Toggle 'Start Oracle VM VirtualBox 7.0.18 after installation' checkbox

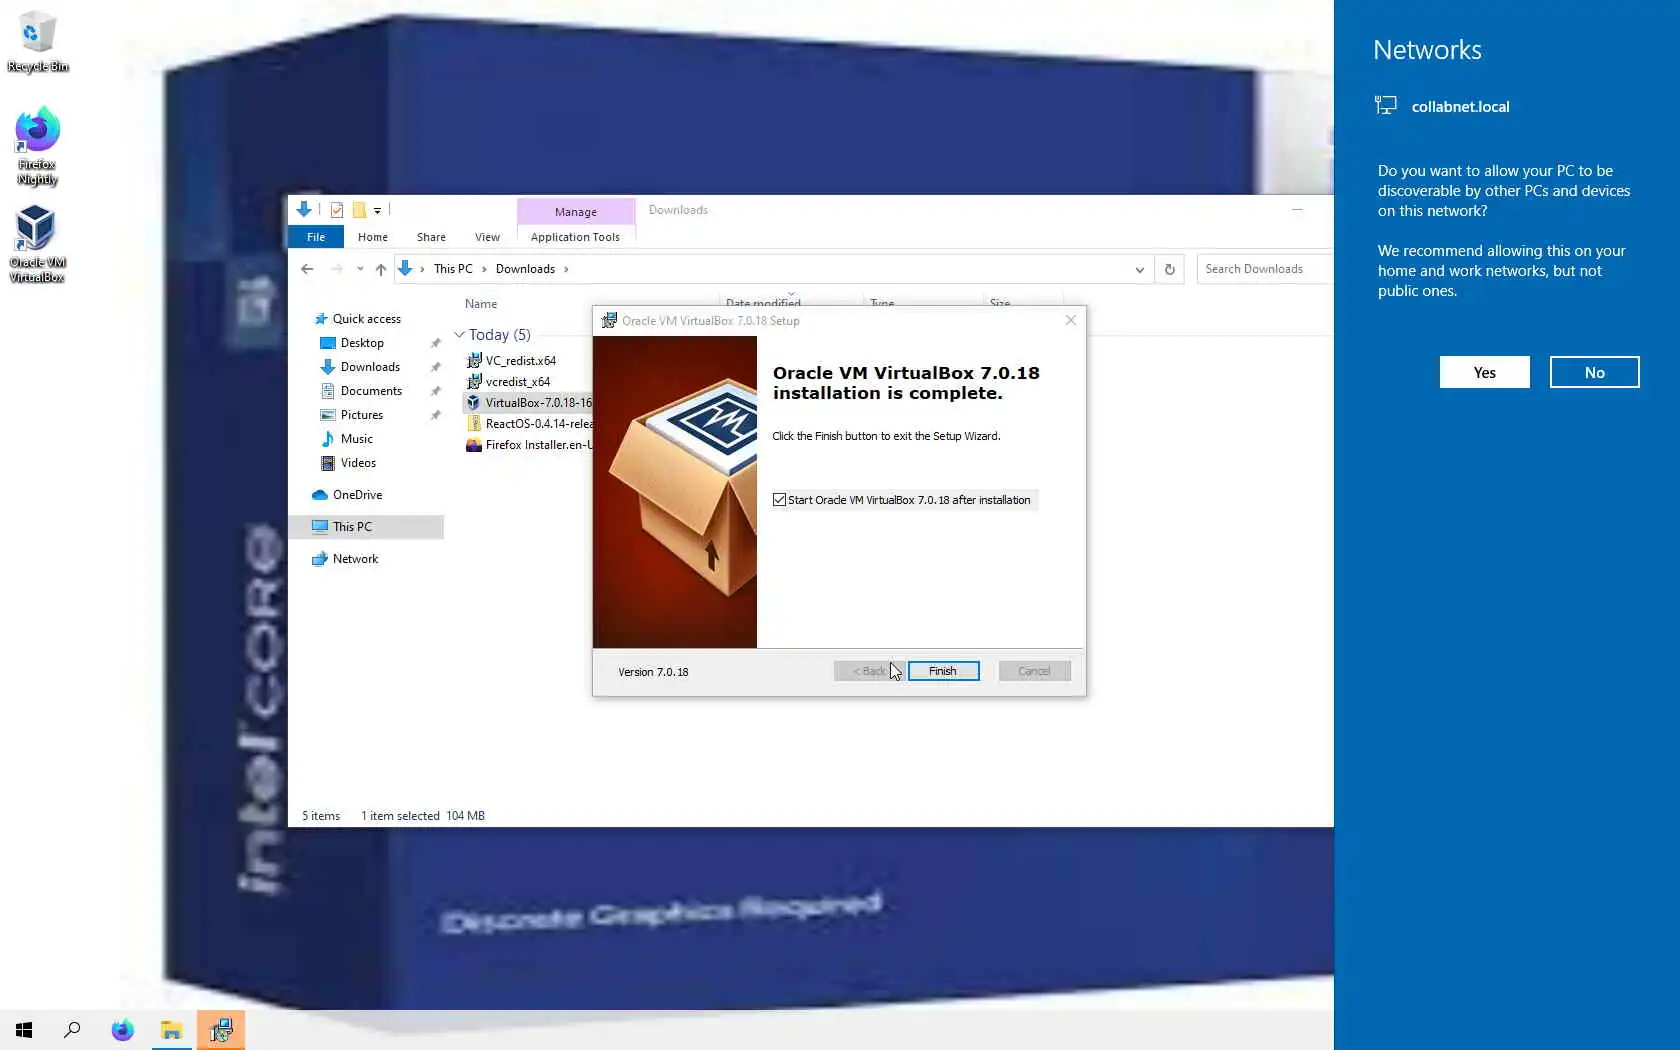pos(779,500)
